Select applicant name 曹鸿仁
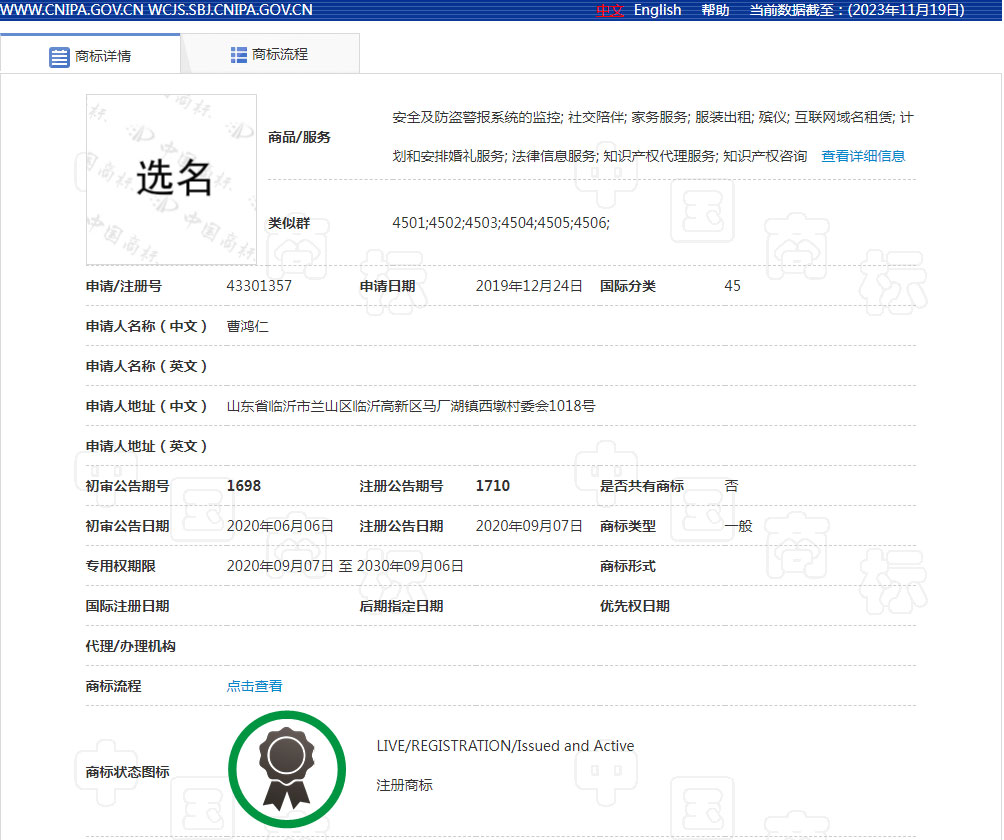This screenshot has width=1004, height=840. 248,327
